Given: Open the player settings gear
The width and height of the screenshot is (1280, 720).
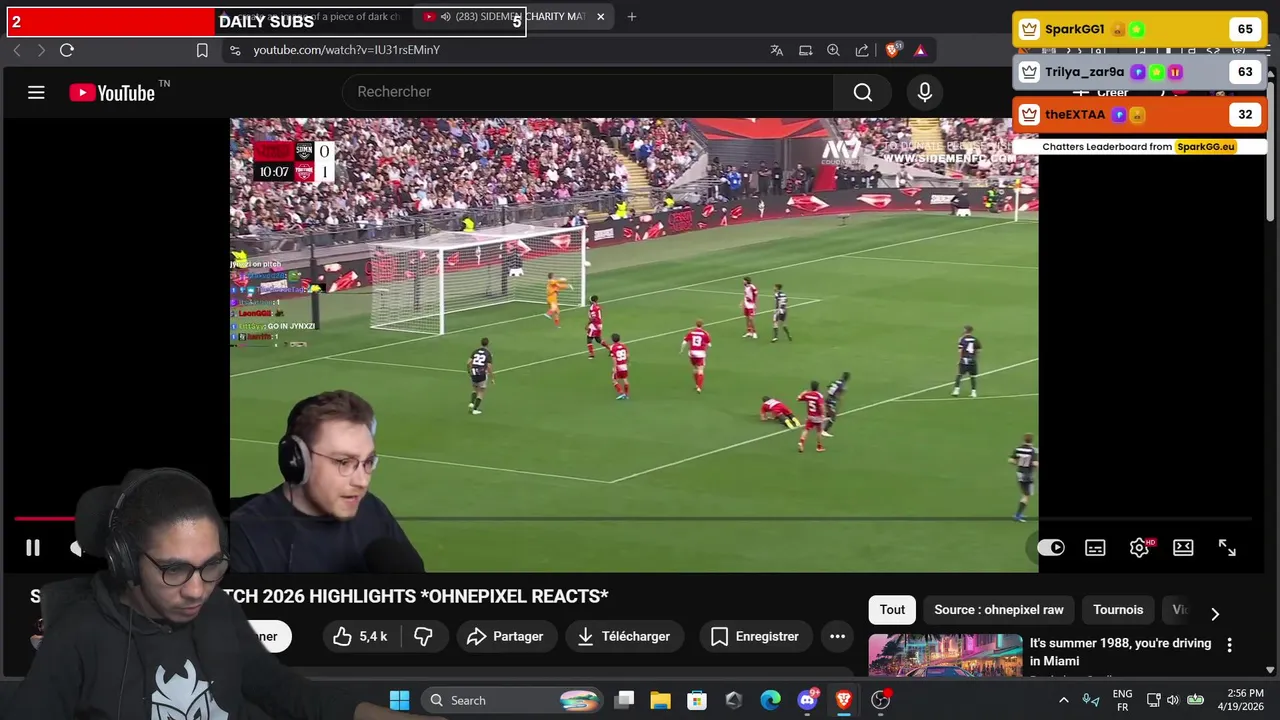Looking at the screenshot, I should click(1139, 547).
